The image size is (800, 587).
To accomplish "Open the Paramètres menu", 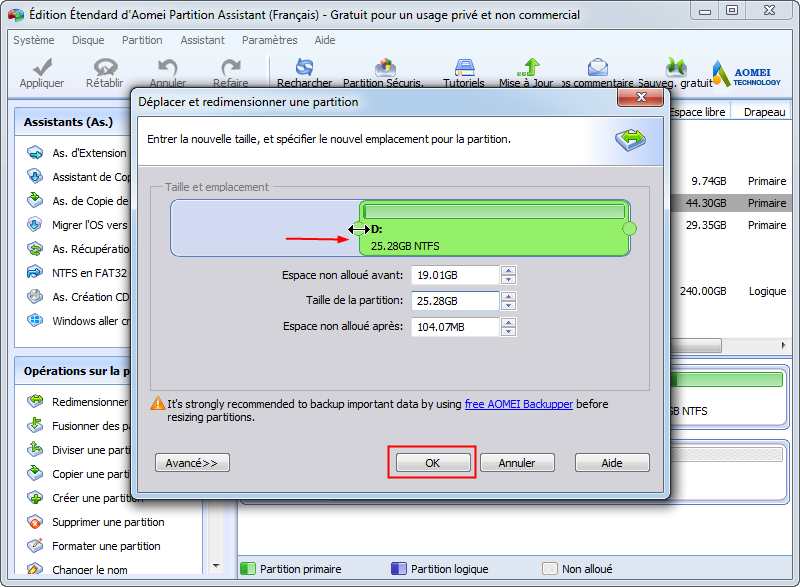I will (x=269, y=40).
